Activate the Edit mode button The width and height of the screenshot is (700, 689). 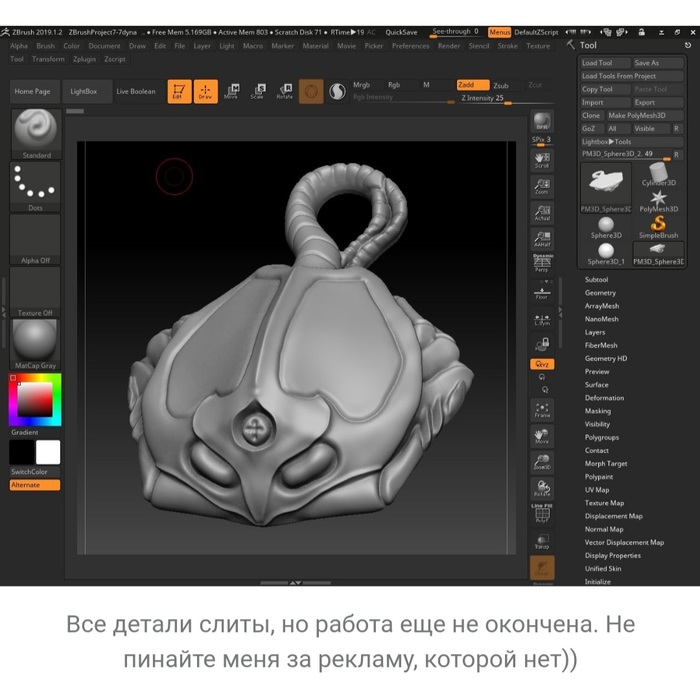179,91
